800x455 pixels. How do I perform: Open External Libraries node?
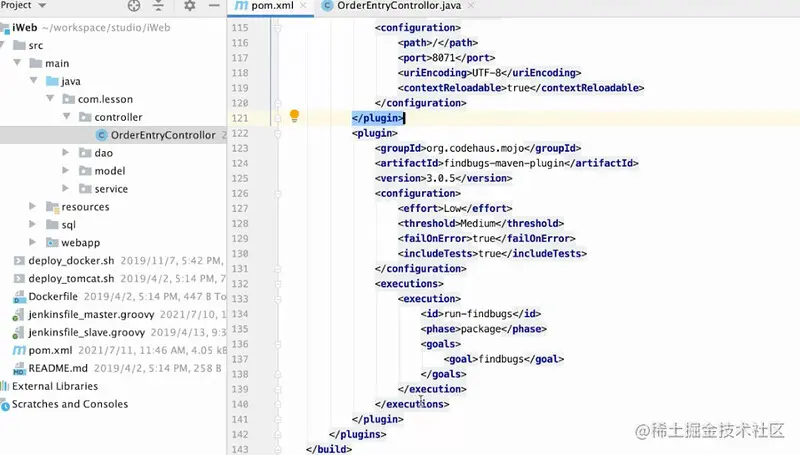coord(55,386)
